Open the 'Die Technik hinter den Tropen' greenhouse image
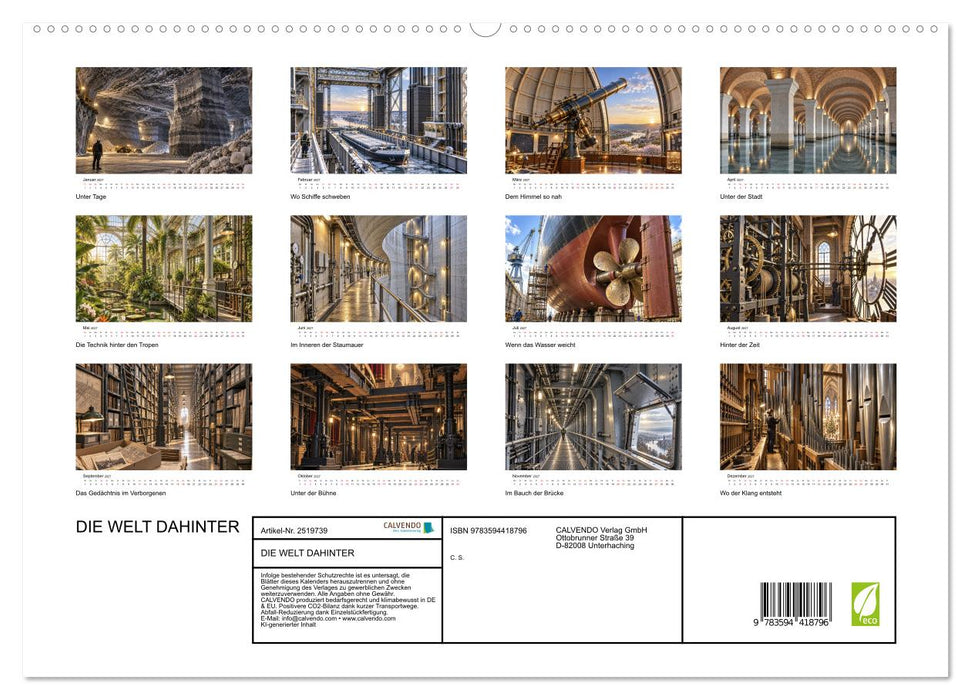This screenshot has height=700, width=971. point(163,268)
